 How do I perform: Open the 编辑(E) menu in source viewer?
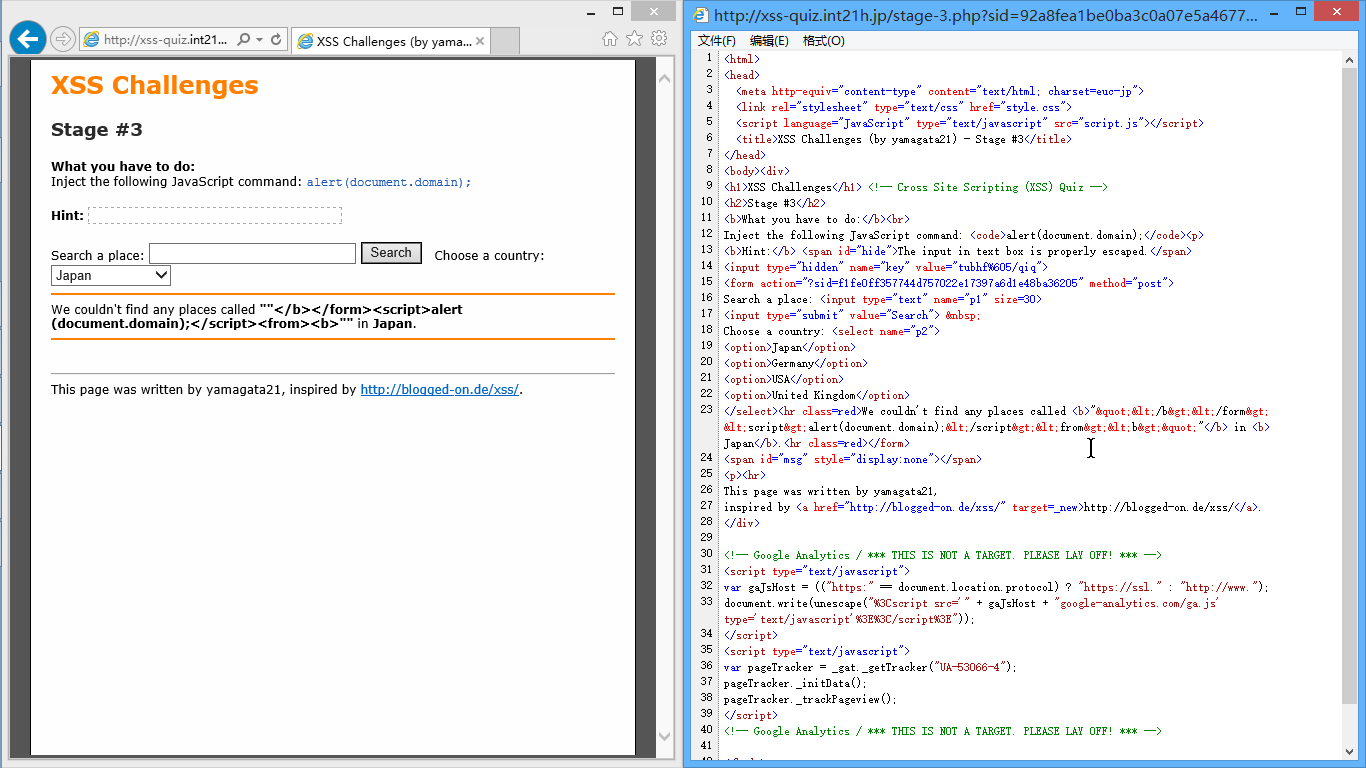click(769, 41)
